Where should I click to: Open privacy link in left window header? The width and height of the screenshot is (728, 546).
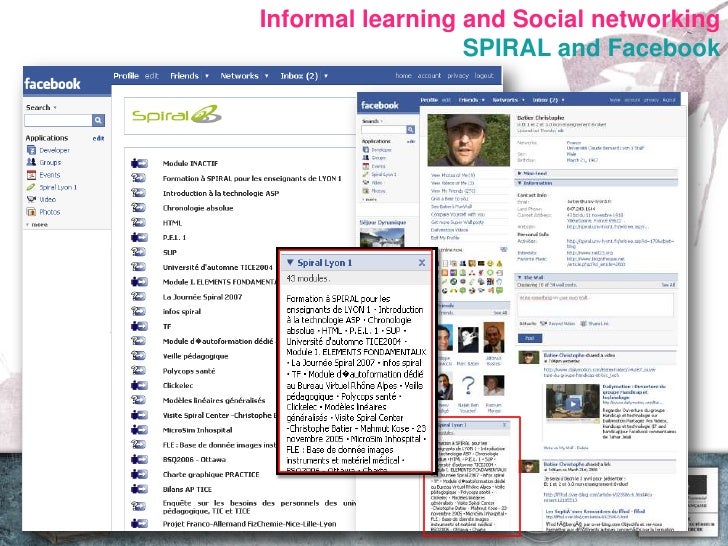pos(458,76)
